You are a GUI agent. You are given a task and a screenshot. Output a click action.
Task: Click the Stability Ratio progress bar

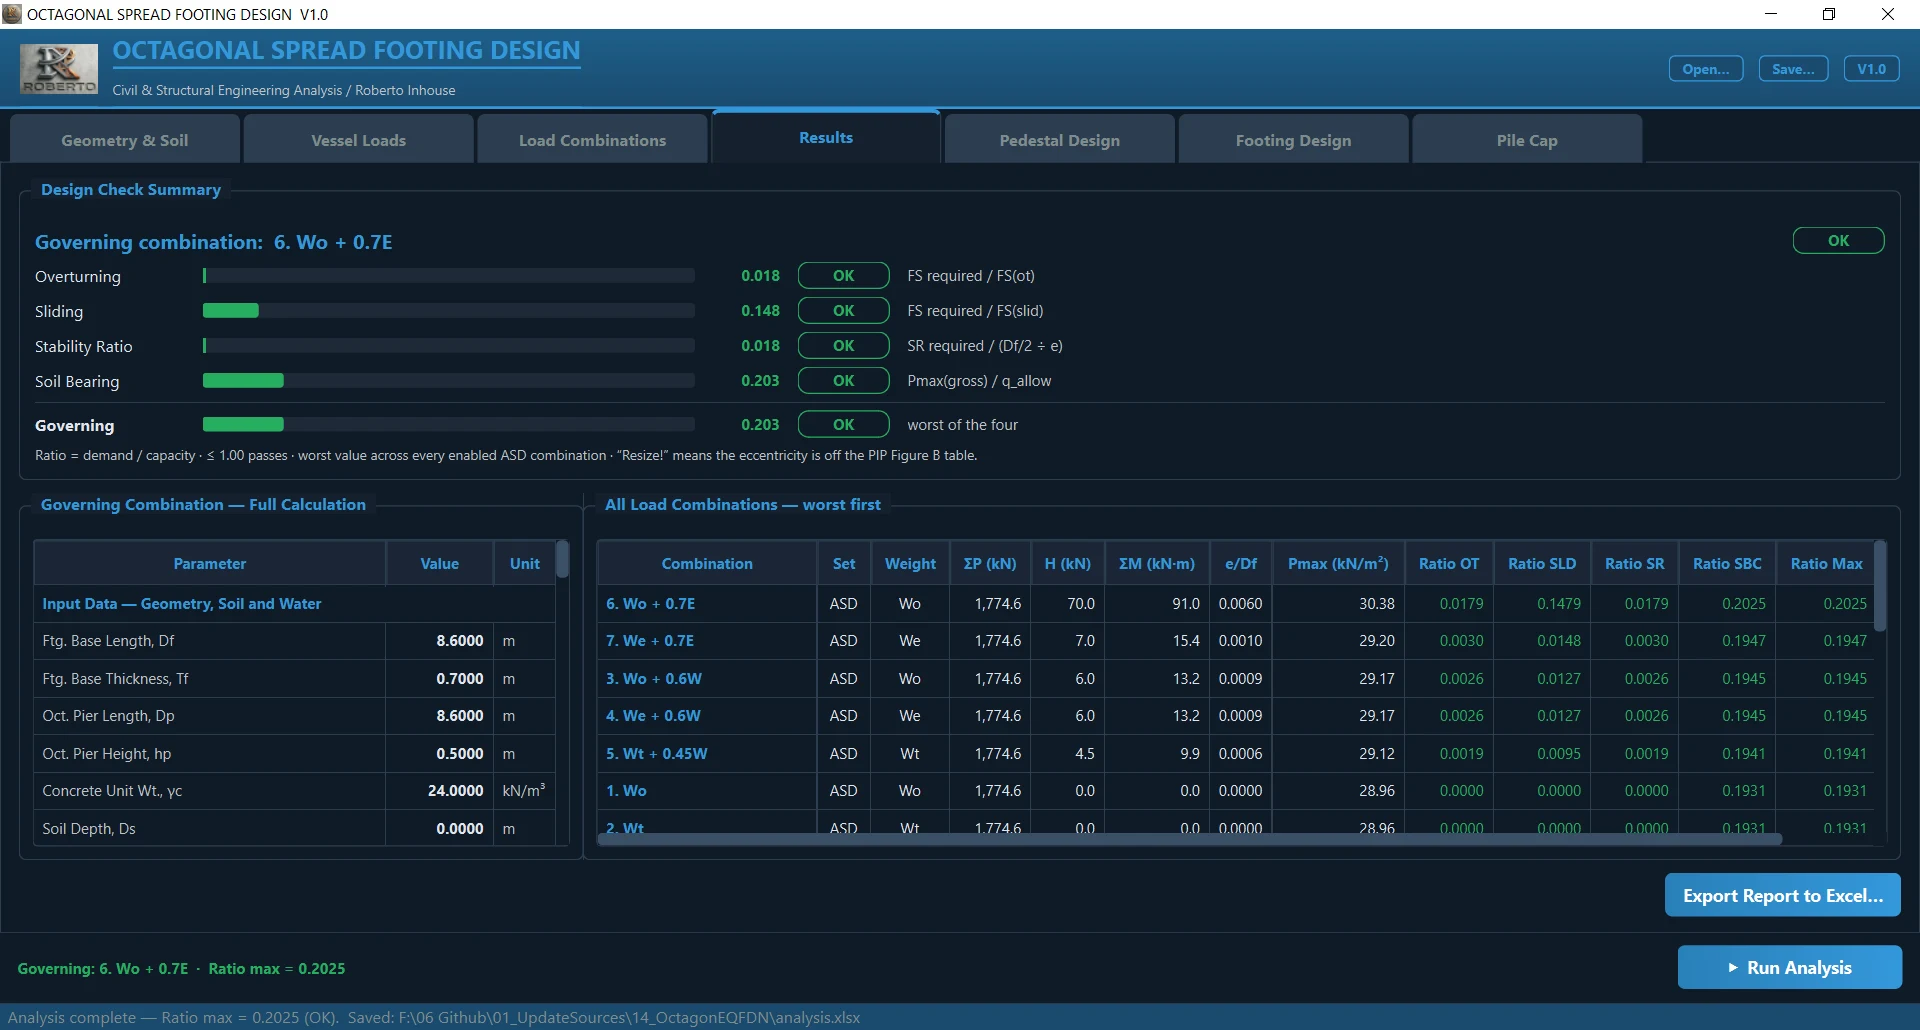click(x=448, y=345)
